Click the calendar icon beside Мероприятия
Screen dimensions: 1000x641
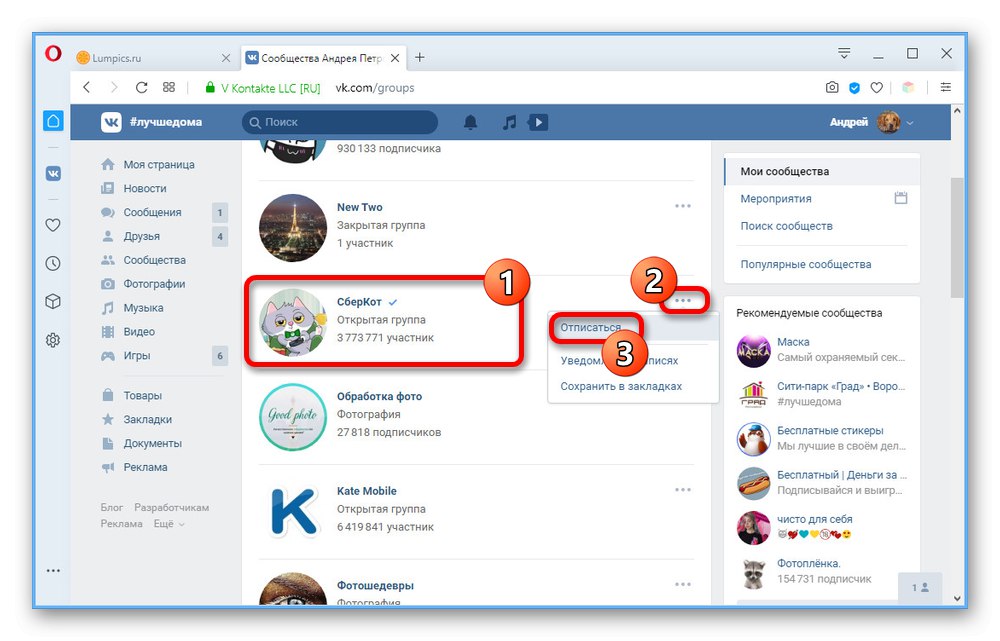tap(901, 198)
